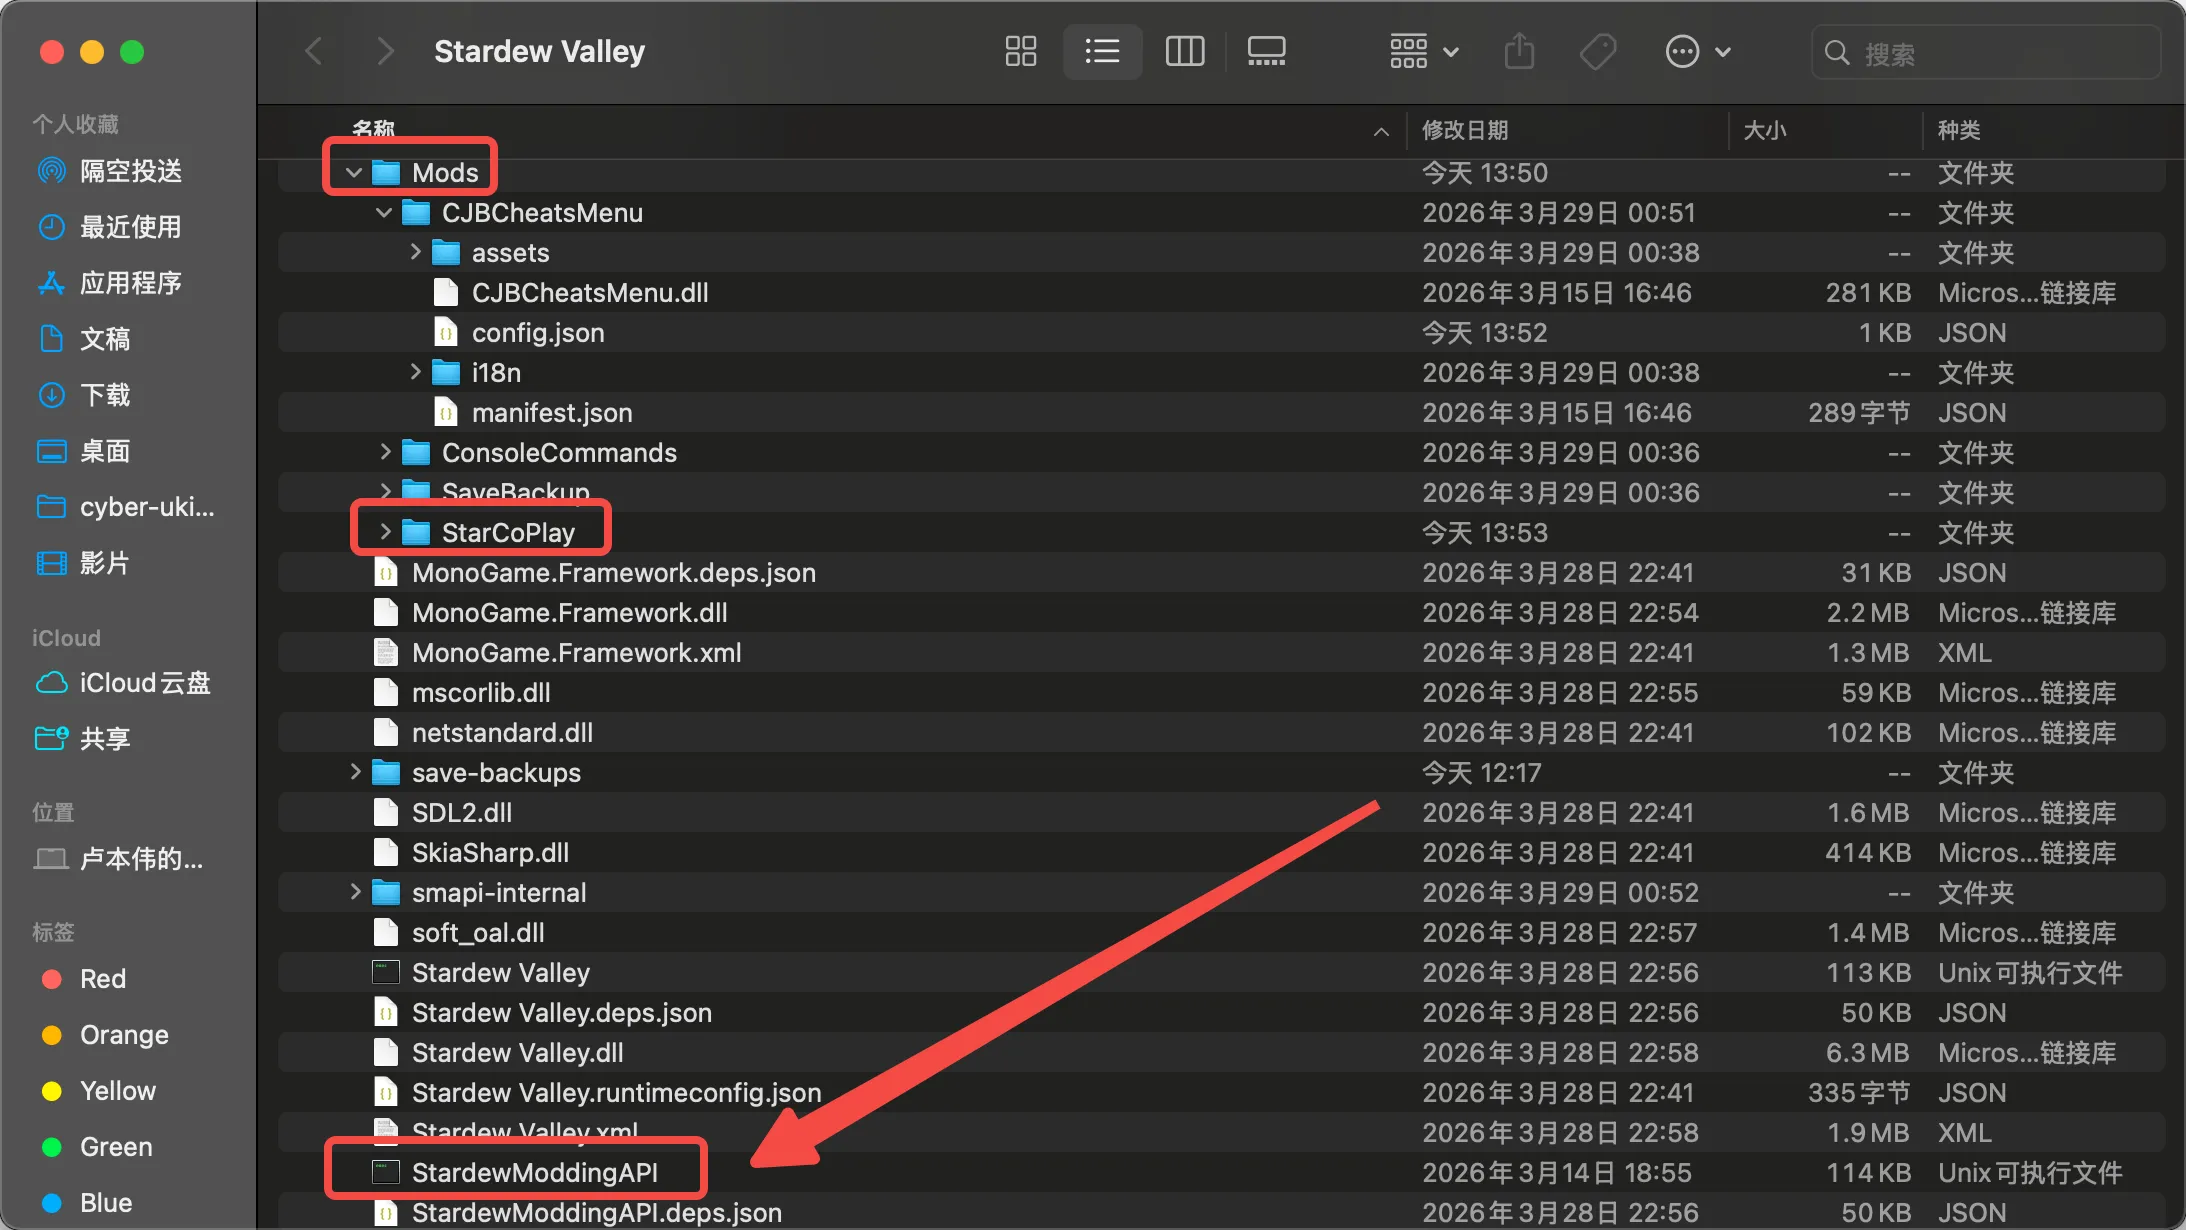The height and width of the screenshot is (1230, 2186).
Task: Select the save-backups folder icon
Action: 386,772
